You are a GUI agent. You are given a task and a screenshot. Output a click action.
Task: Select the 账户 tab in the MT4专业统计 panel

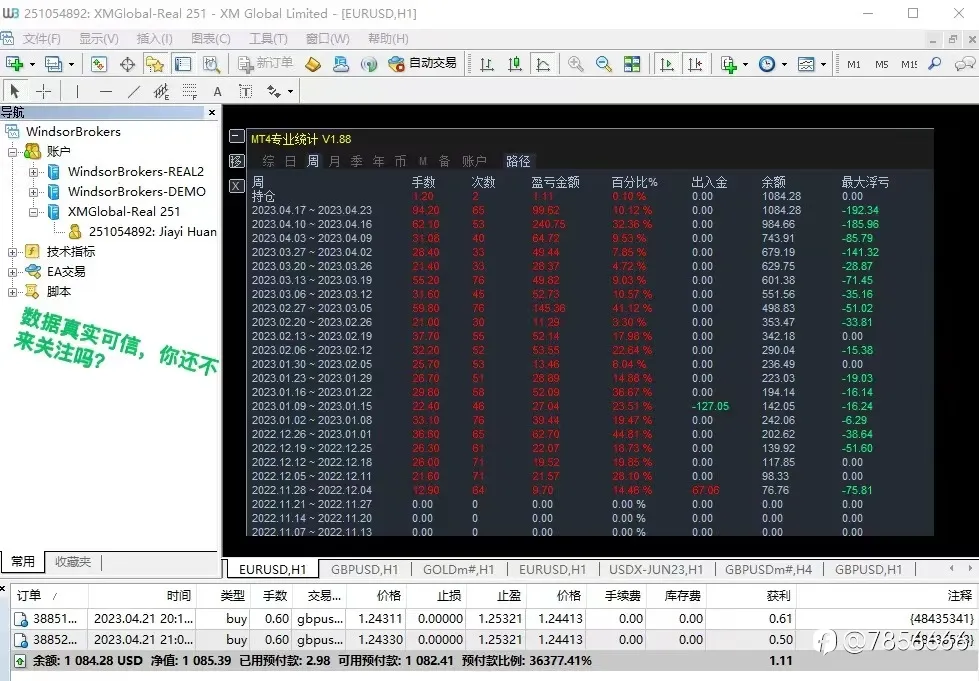pyautogui.click(x=474, y=161)
